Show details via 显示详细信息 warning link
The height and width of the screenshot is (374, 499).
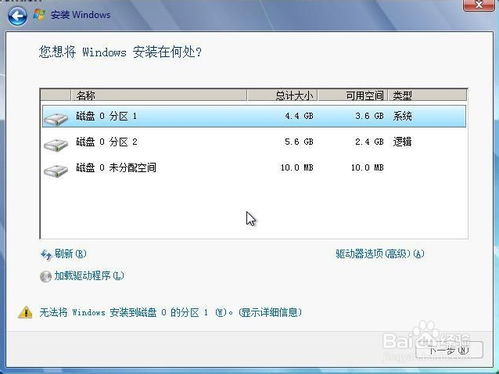(270, 312)
